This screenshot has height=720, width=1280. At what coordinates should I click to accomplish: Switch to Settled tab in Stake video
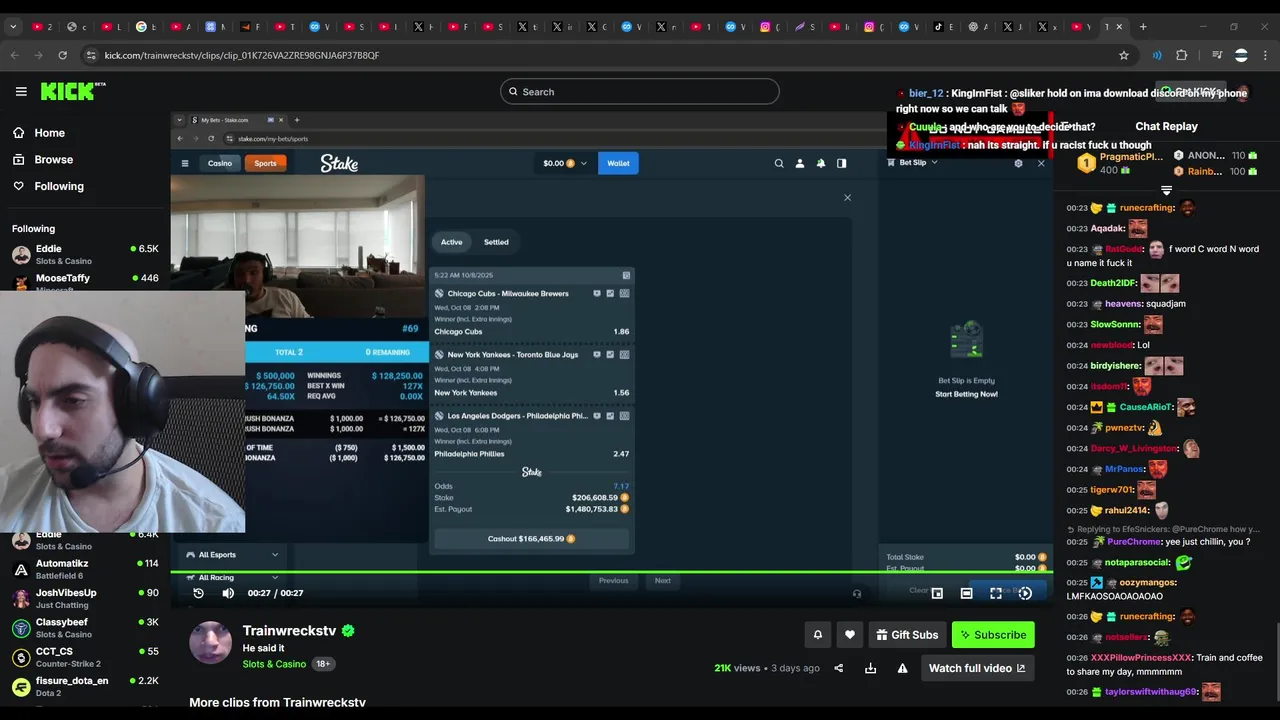496,242
